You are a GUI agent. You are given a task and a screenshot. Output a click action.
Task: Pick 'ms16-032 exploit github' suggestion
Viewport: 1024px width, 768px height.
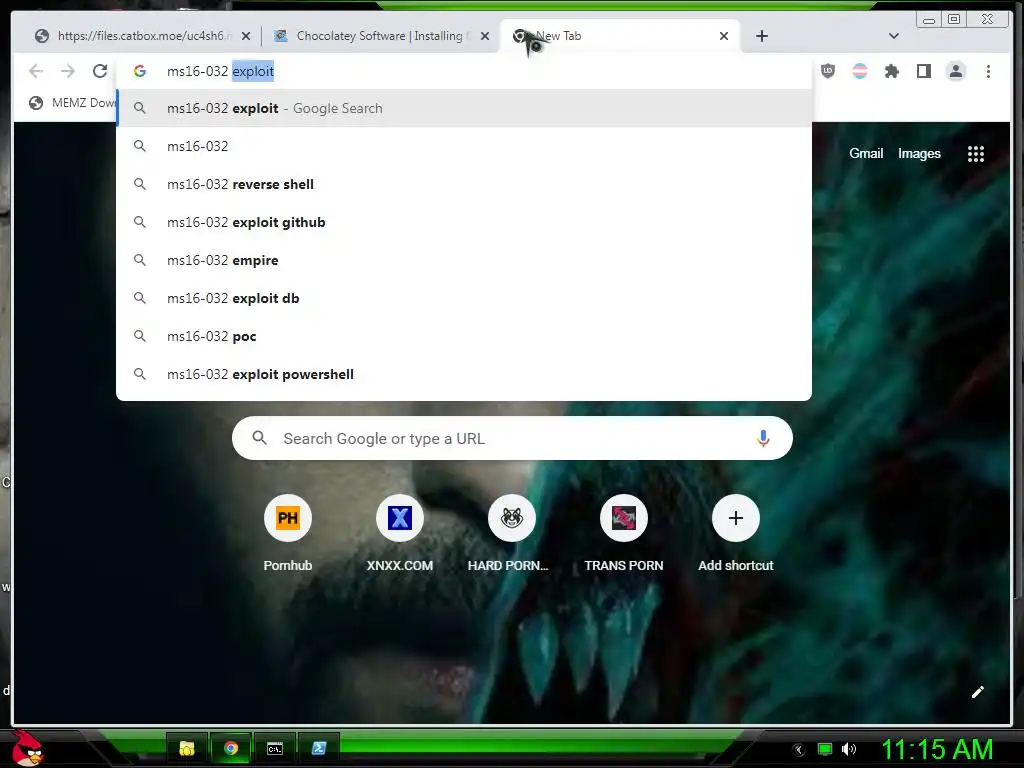(x=464, y=222)
